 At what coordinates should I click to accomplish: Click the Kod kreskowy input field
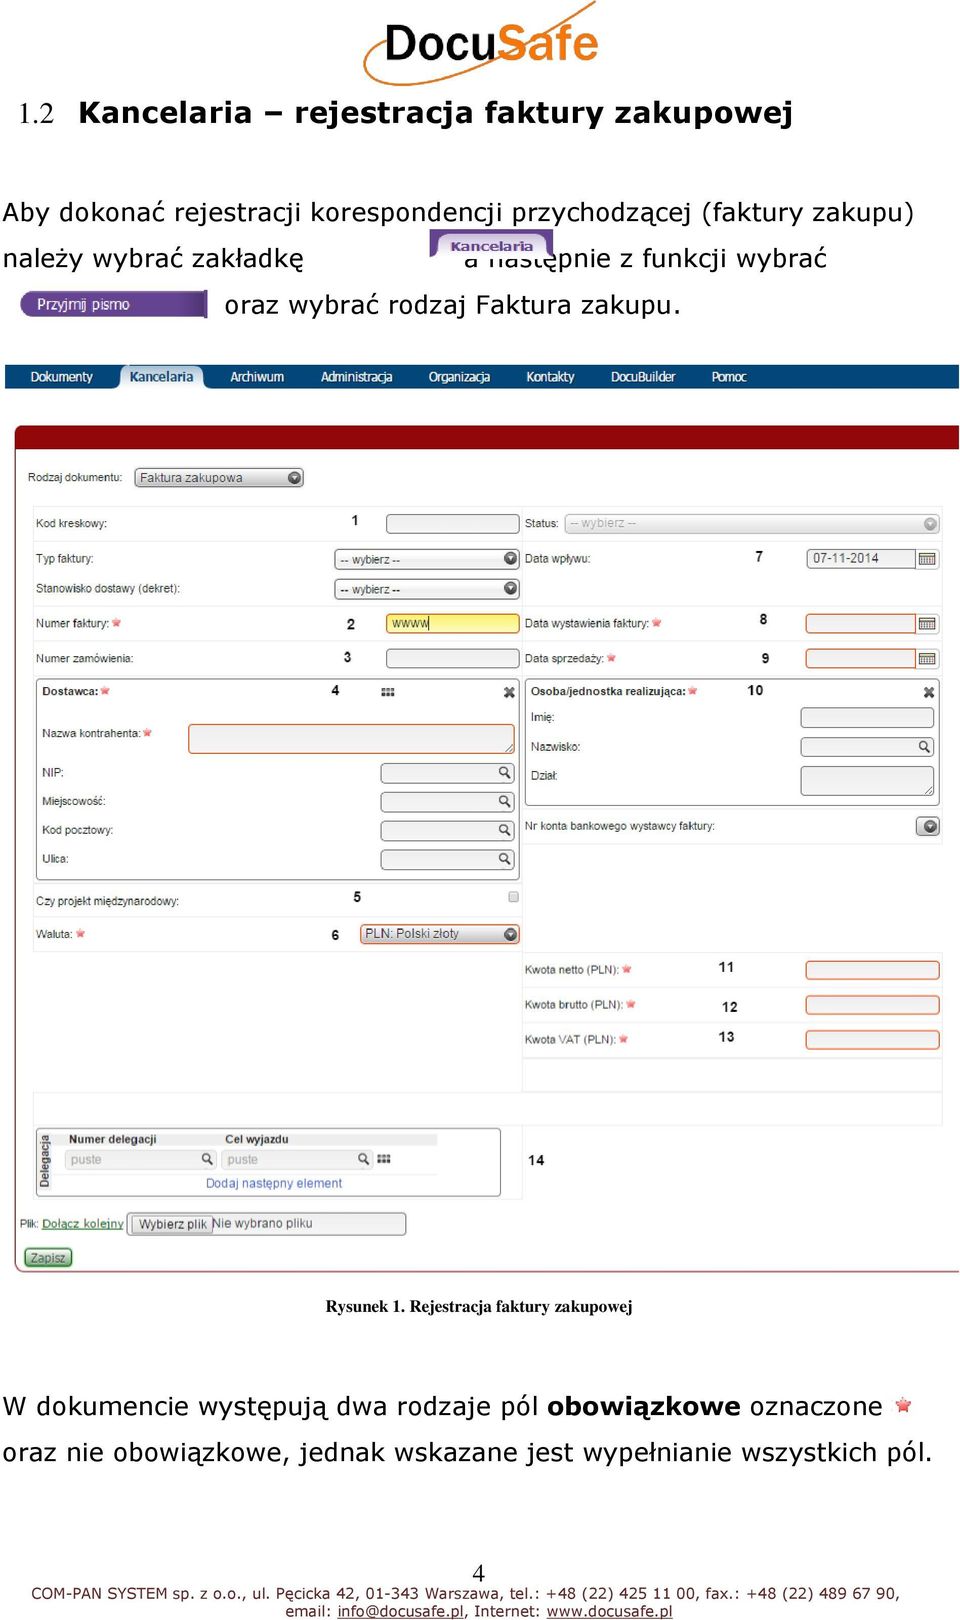(x=453, y=523)
